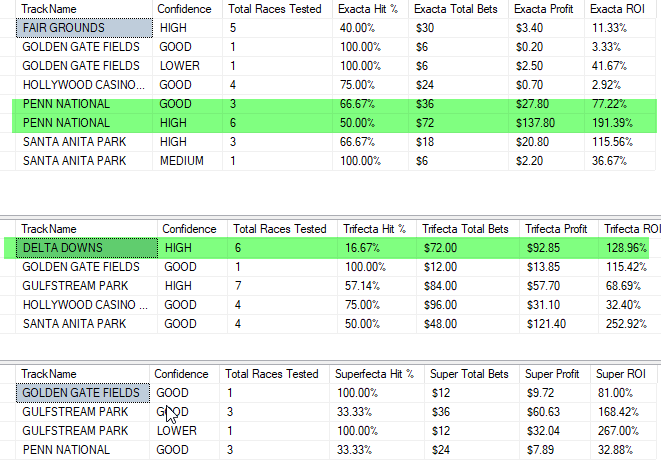
Task: Click the $2.50 profit cell
Action: [x=546, y=66]
